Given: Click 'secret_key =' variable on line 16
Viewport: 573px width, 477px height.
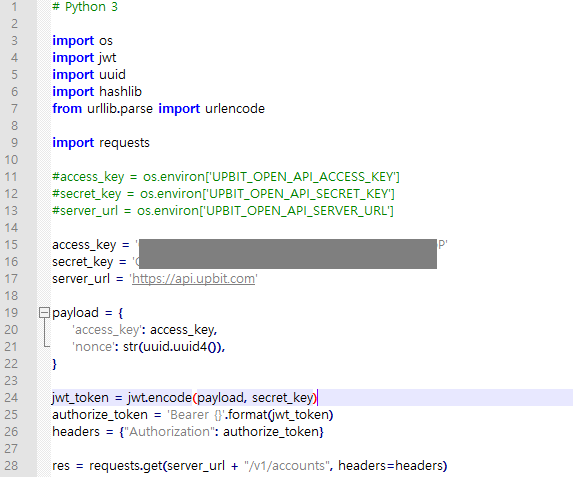Looking at the screenshot, I should point(89,262).
